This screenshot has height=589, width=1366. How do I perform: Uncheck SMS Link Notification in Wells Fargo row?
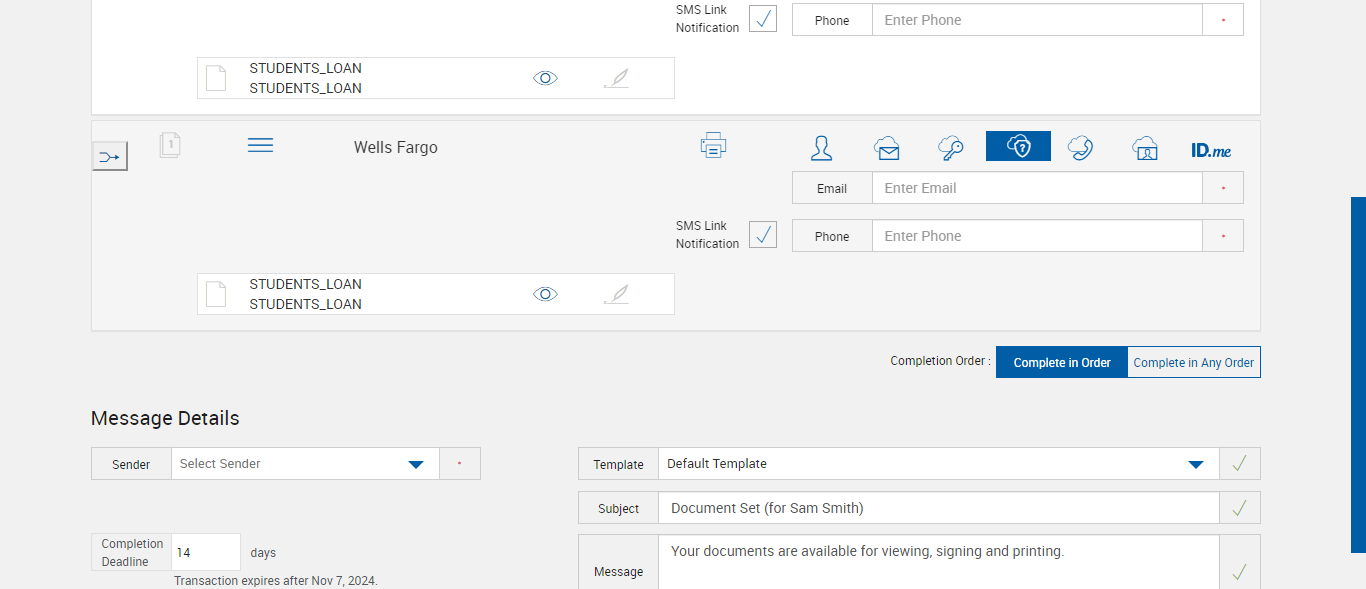coord(763,235)
